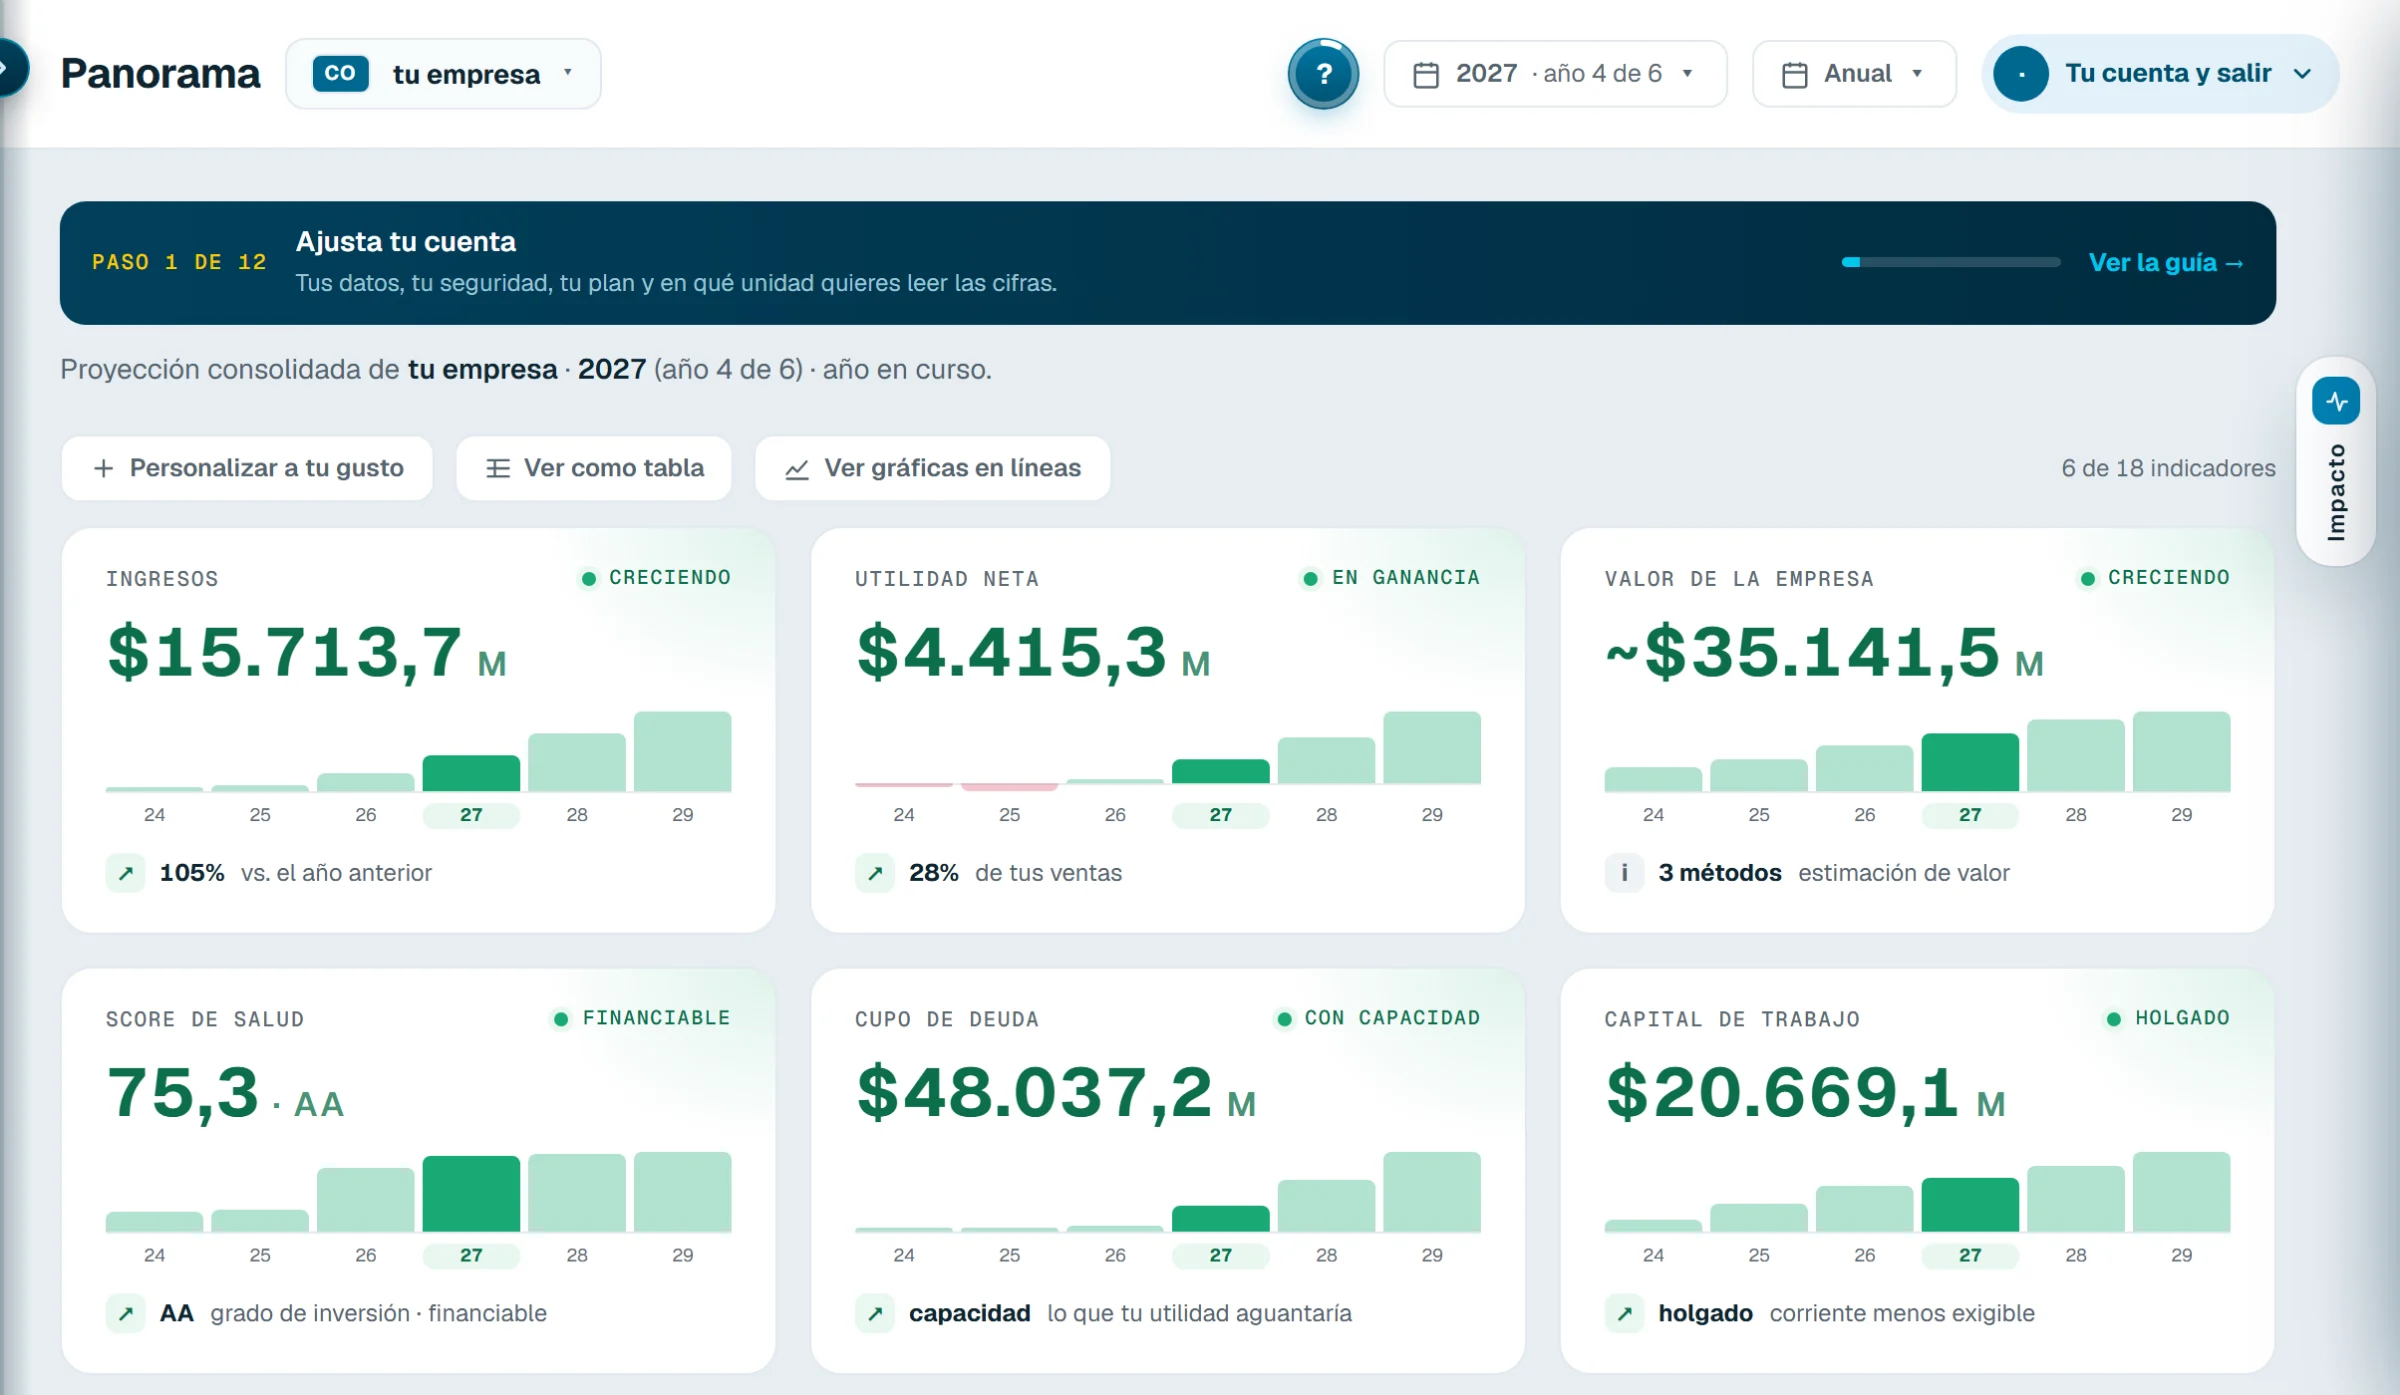
Task: Click the arrow icon beside AA grado de inversión
Action: click(x=126, y=1313)
